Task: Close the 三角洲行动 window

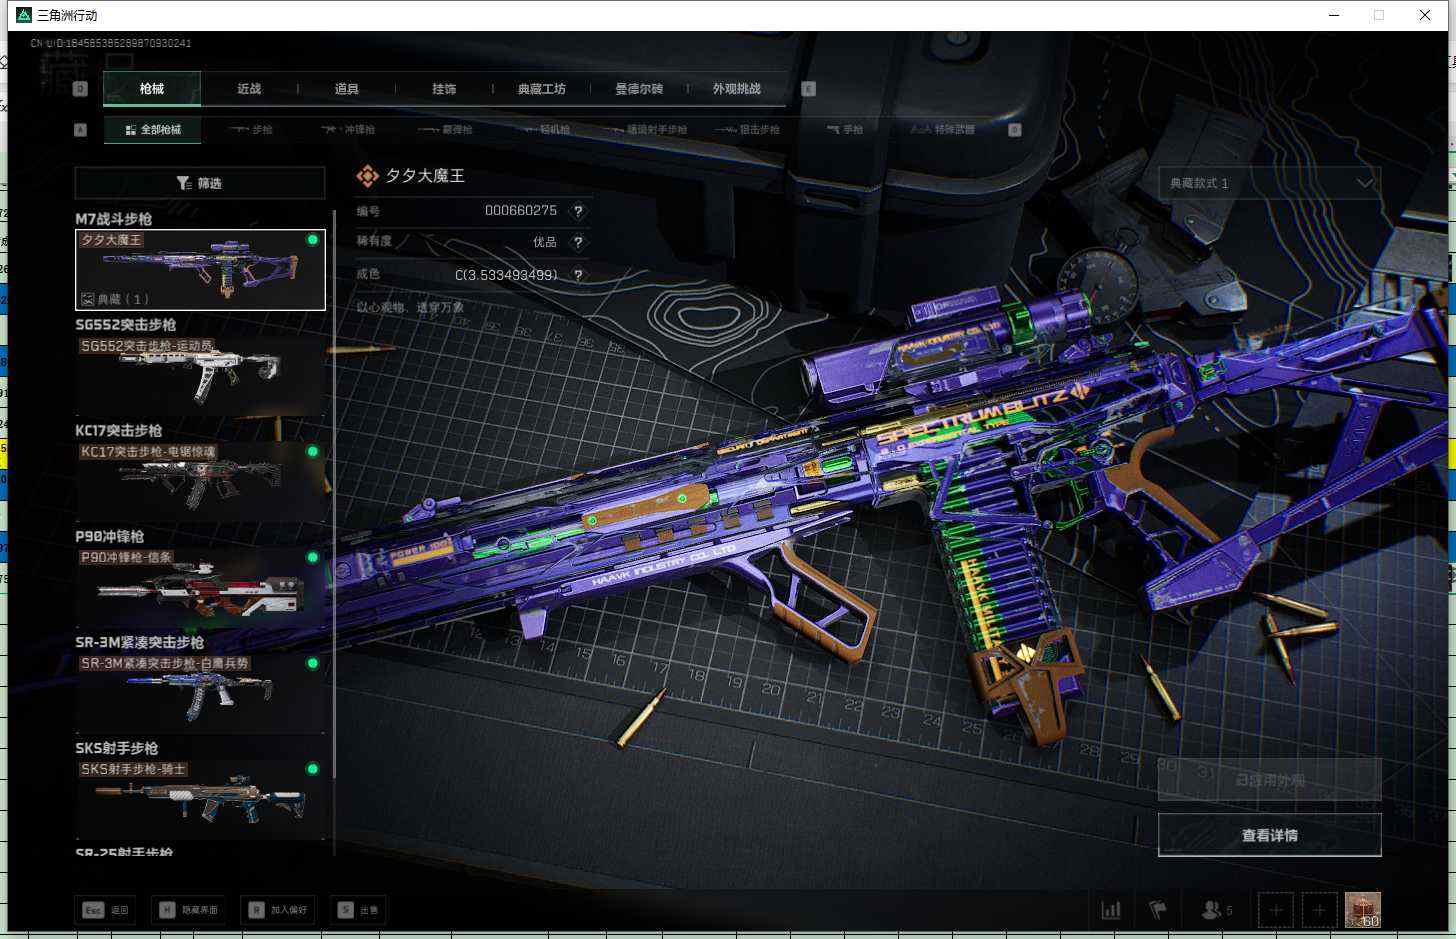Action: coord(1425,15)
